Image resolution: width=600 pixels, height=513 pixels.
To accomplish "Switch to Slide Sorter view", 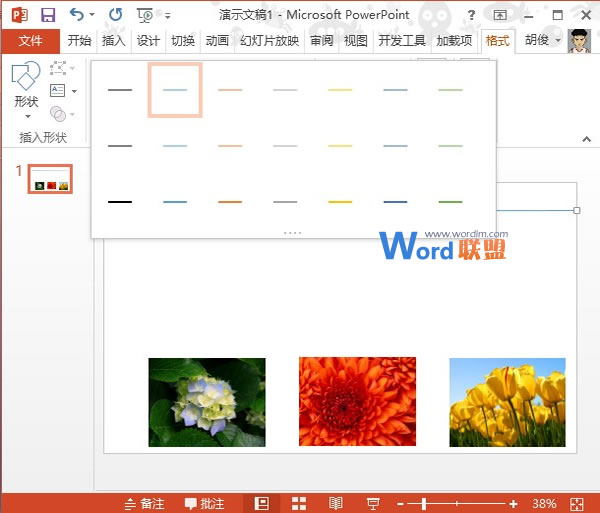I will pos(299,503).
